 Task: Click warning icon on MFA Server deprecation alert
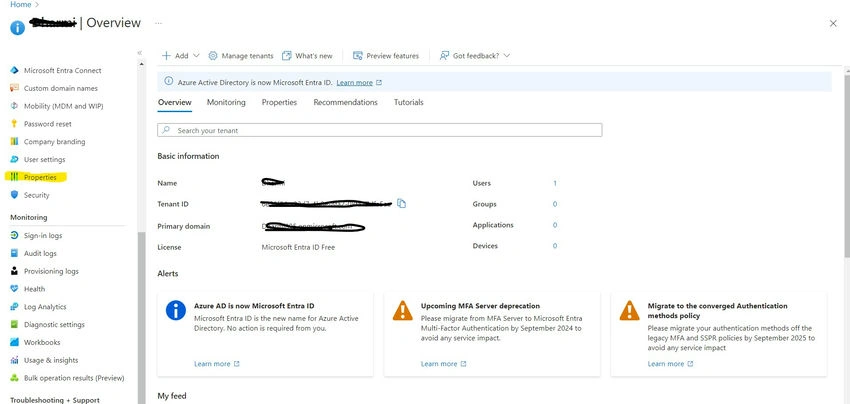(x=402, y=311)
